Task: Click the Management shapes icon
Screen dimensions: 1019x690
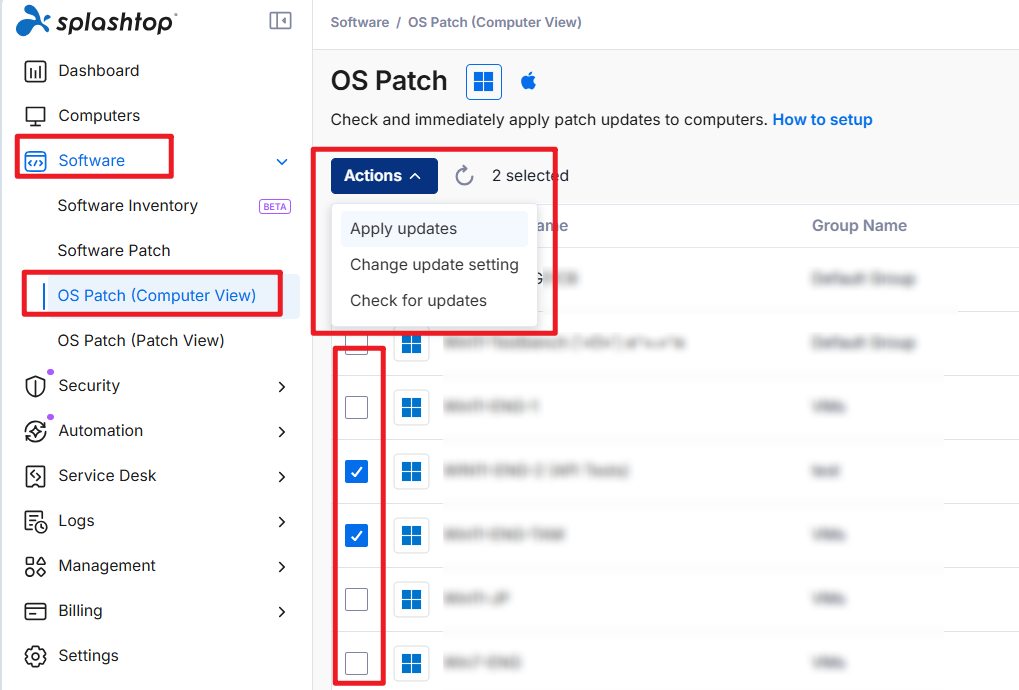Action: pyautogui.click(x=35, y=566)
